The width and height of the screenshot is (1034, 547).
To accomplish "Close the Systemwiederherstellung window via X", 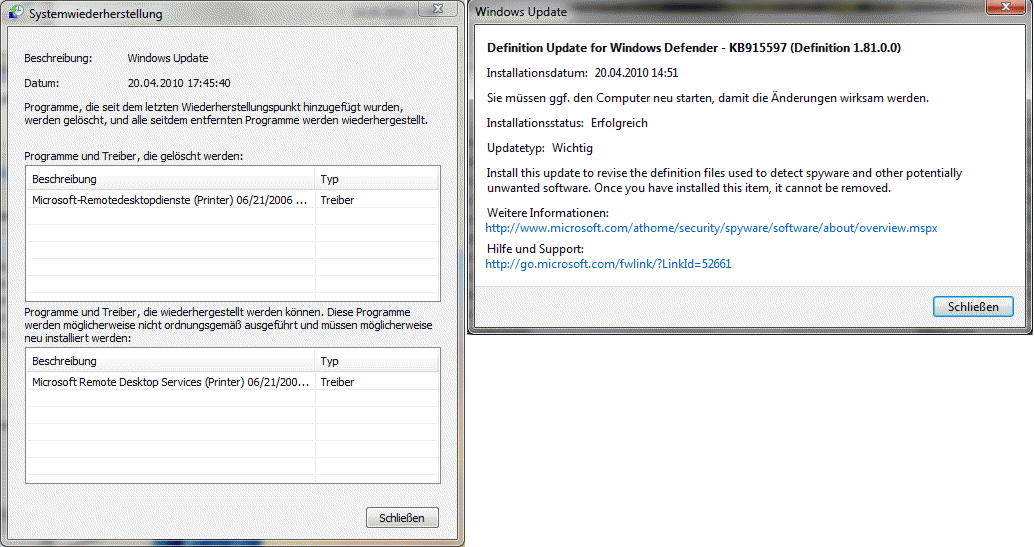I will [x=438, y=9].
